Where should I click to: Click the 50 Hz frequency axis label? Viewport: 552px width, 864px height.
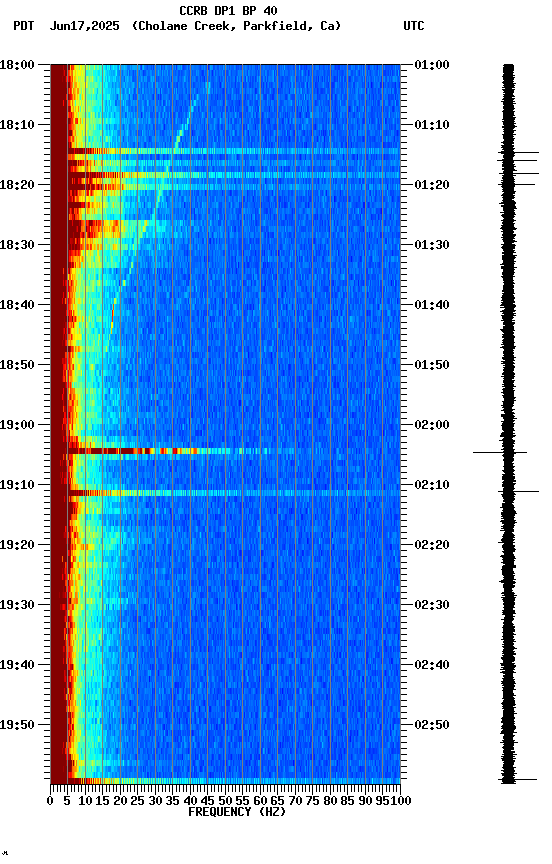(225, 801)
